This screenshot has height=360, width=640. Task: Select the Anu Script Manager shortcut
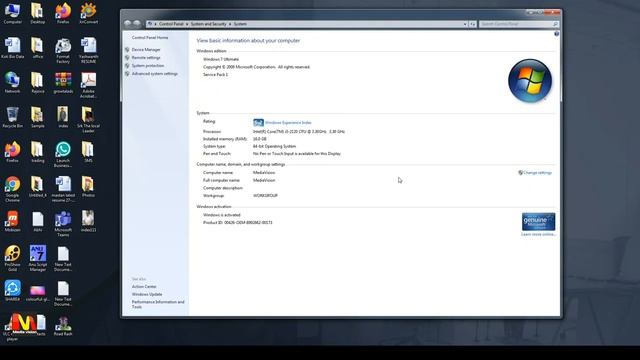pos(38,258)
